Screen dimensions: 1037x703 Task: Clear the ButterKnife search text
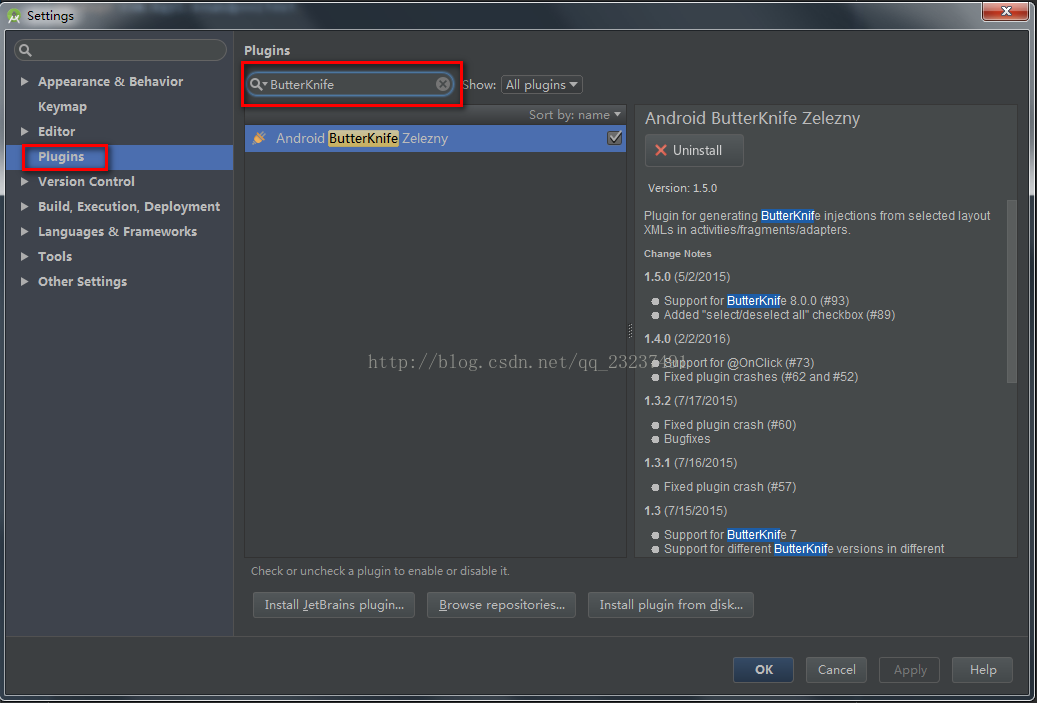tap(442, 83)
